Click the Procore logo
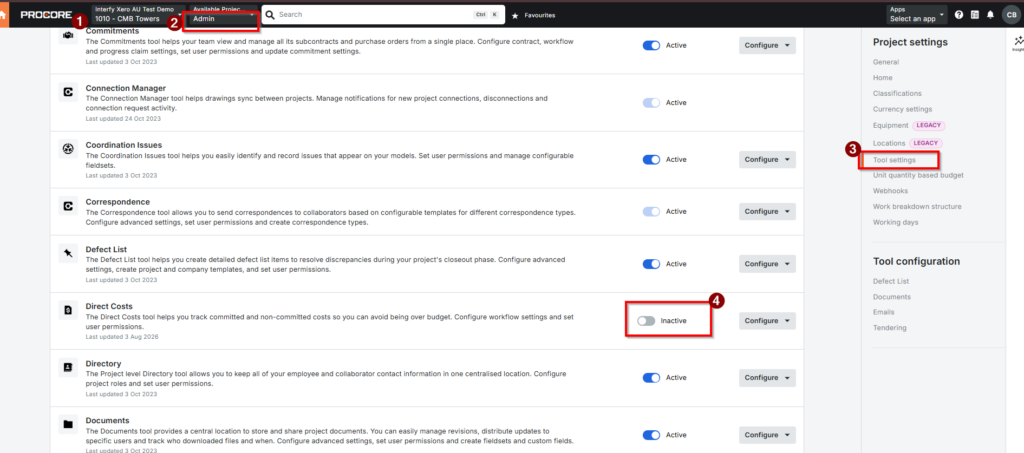Screen dimensions: 1024x453 (x=46, y=14)
